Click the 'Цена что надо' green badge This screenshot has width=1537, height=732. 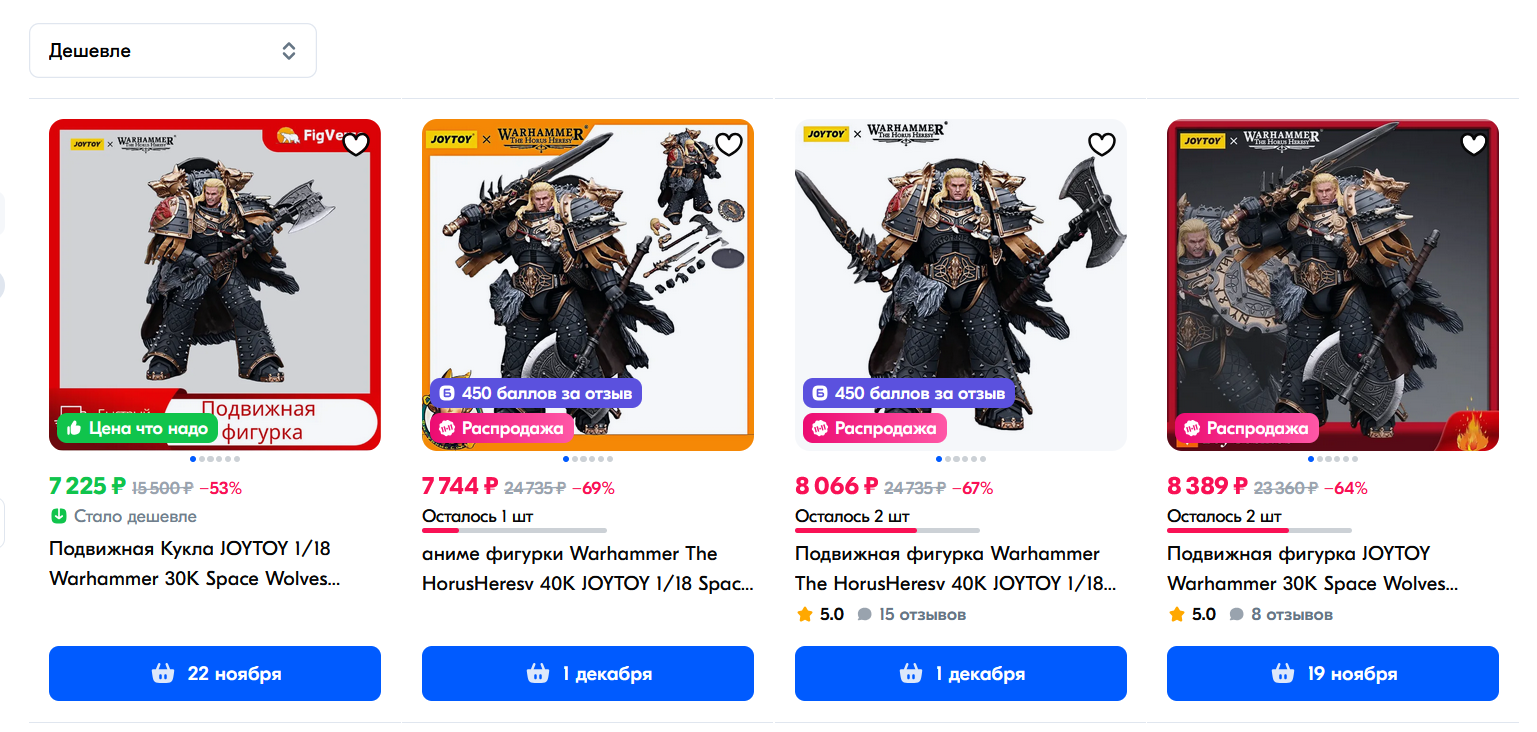click(x=138, y=428)
